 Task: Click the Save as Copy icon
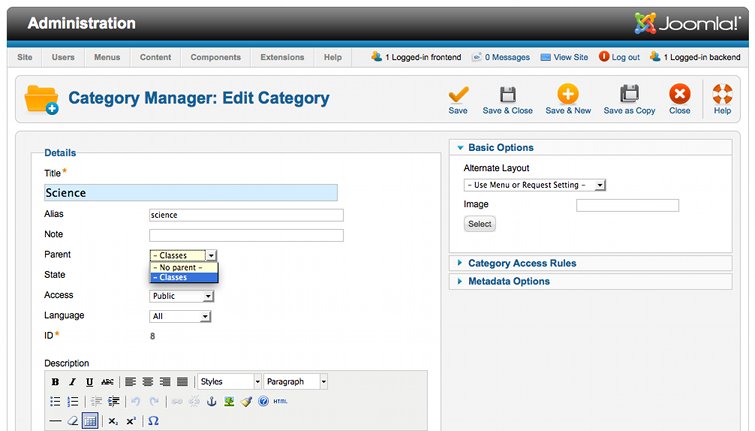pyautogui.click(x=629, y=95)
